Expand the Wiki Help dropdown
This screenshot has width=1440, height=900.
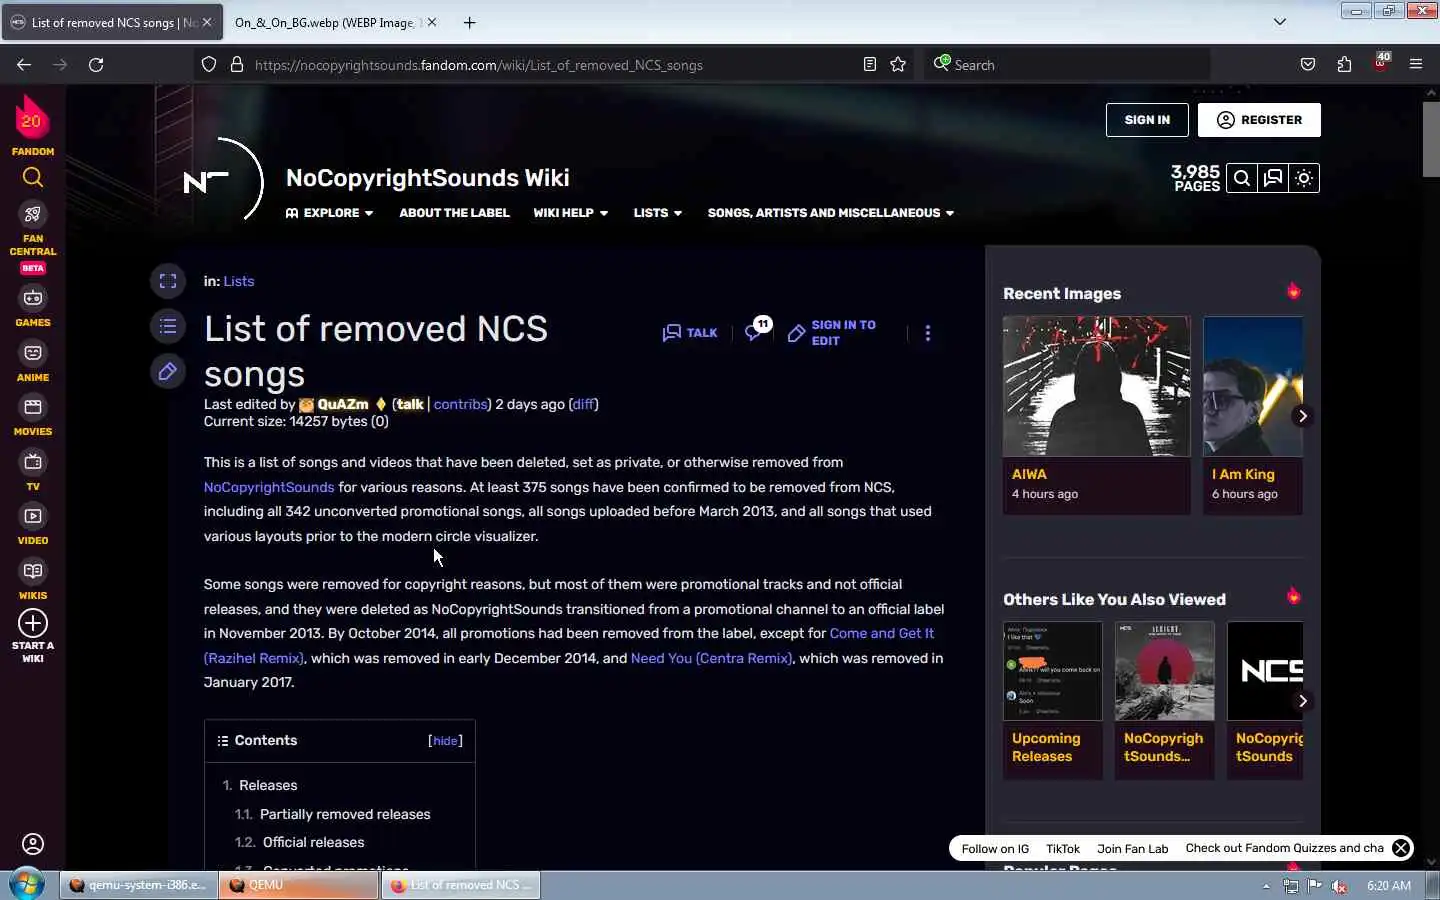pyautogui.click(x=571, y=213)
